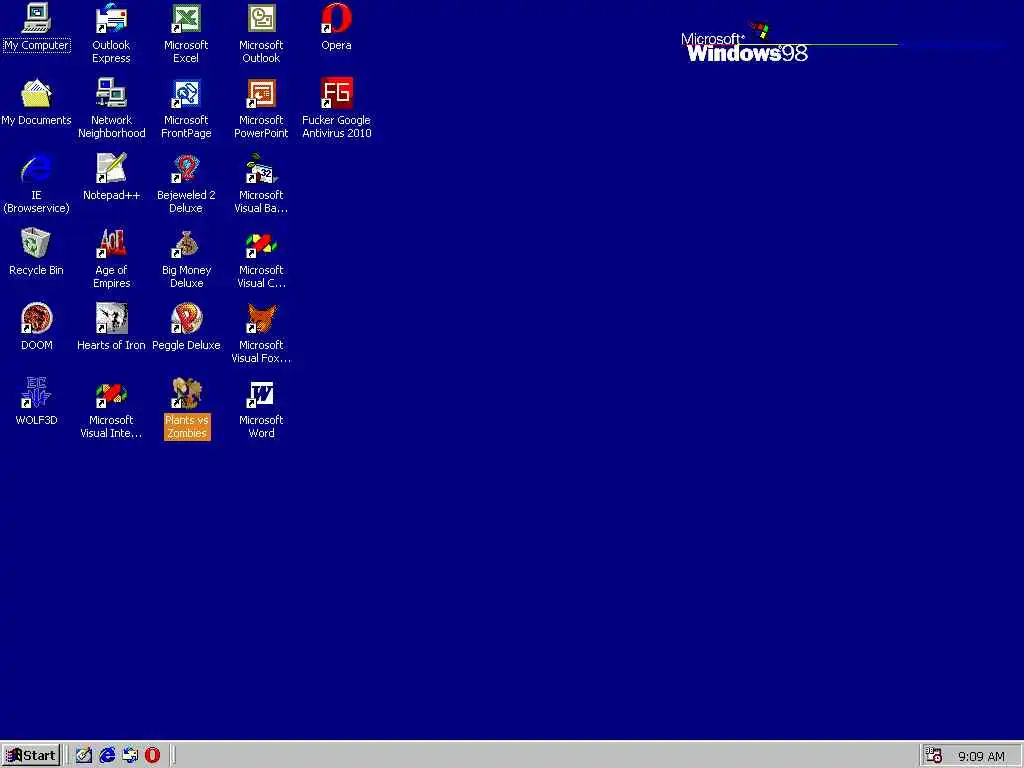Click the 9:09 AM taskbar clock
1024x768 pixels.
tap(981, 756)
